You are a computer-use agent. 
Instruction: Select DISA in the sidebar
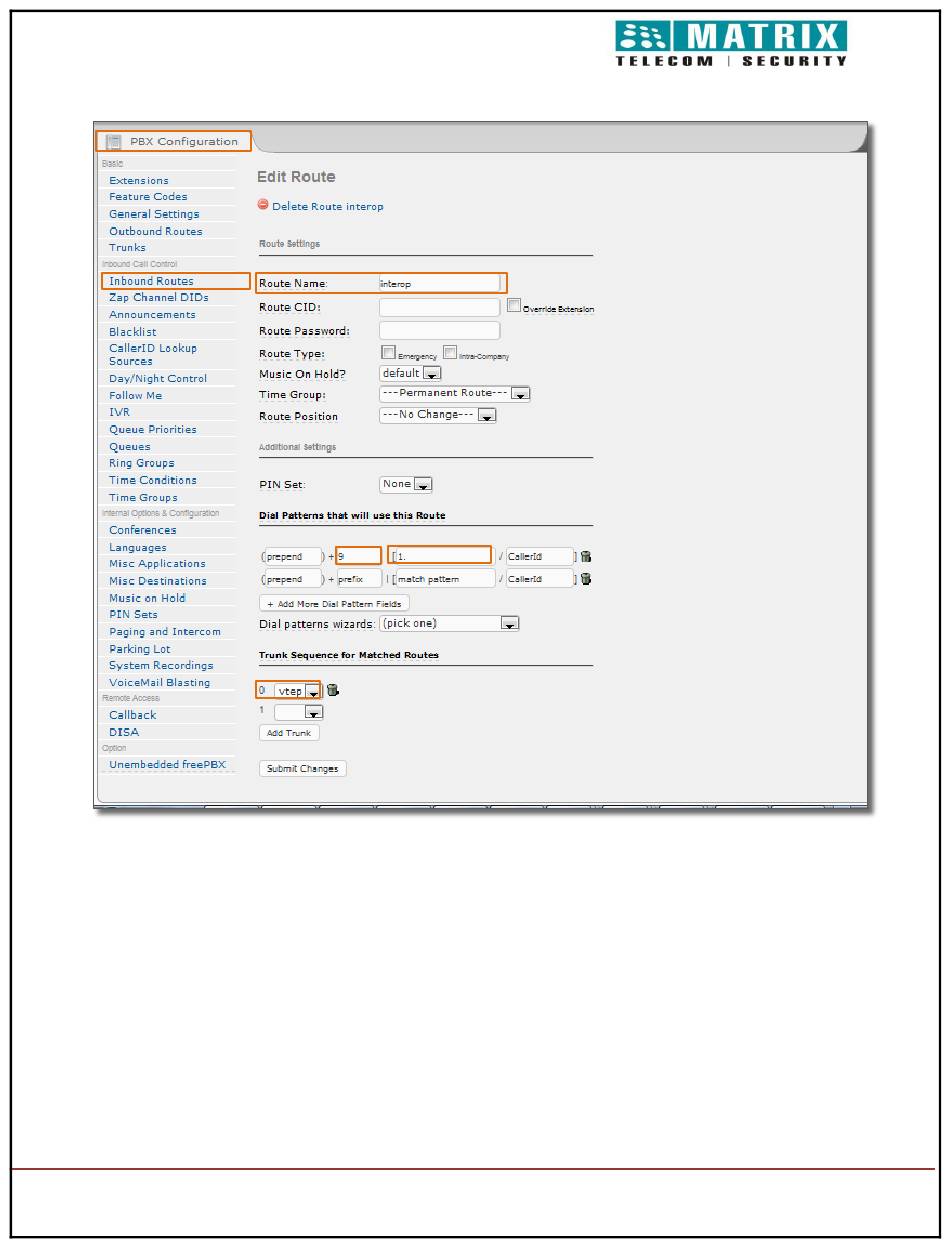tap(124, 733)
